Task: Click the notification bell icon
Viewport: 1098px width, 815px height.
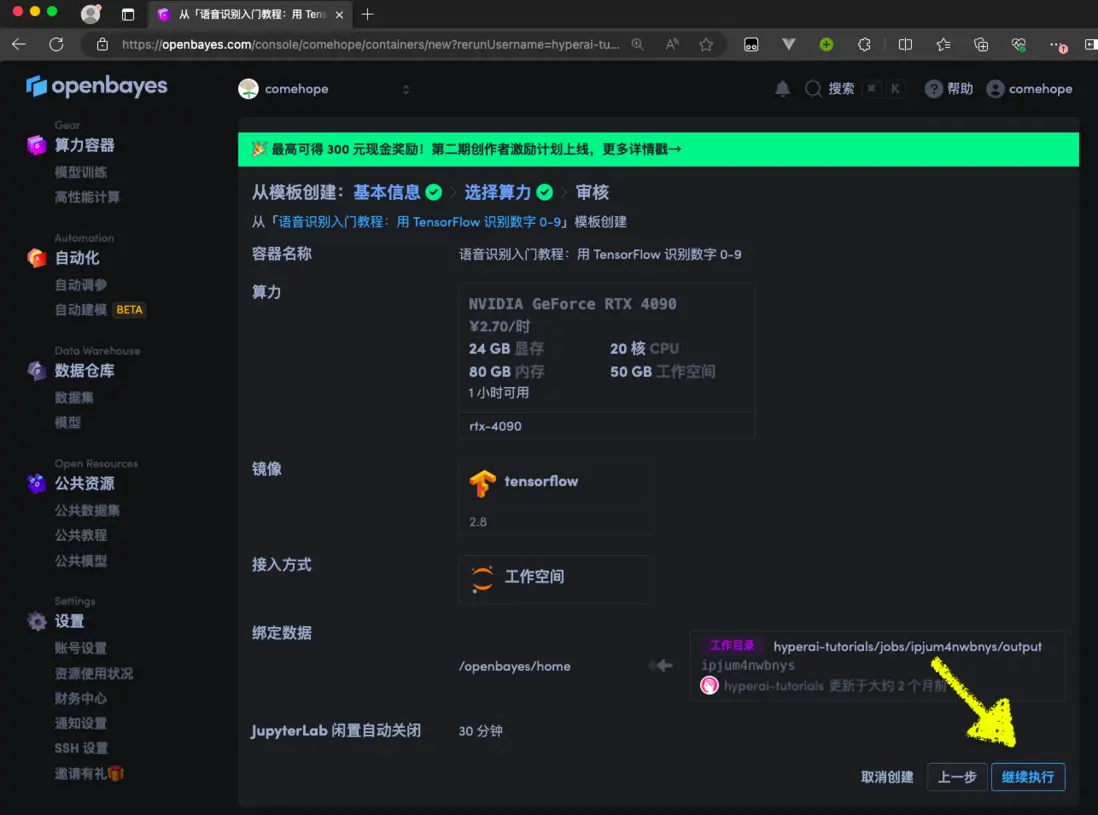Action: pos(782,89)
